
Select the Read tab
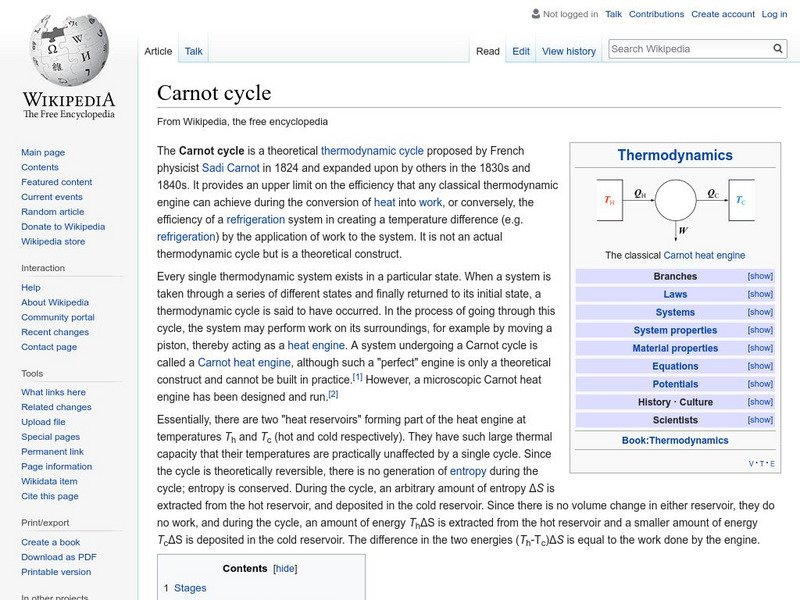488,51
